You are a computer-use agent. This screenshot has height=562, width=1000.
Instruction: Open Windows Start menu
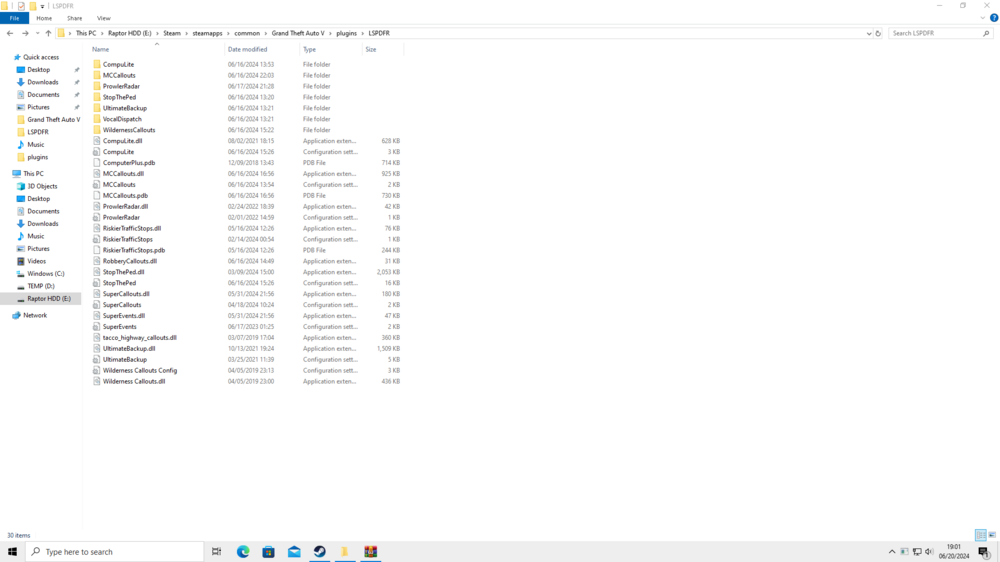[12, 552]
